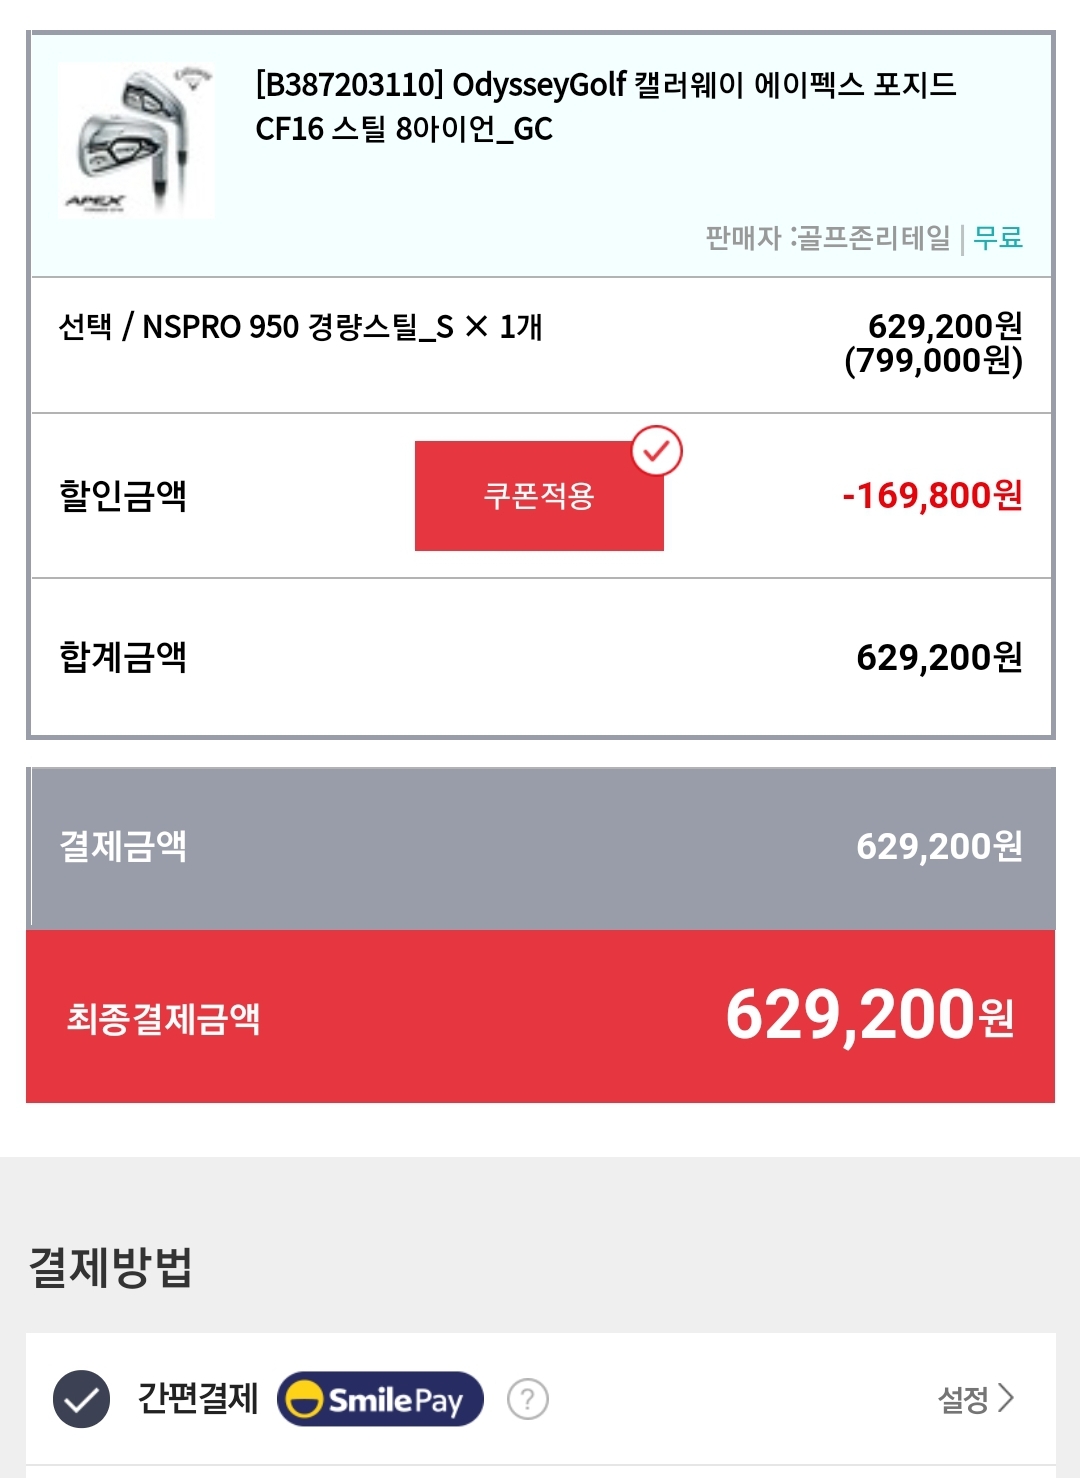
Task: Click the 결제방법 section heading
Action: [110, 1268]
